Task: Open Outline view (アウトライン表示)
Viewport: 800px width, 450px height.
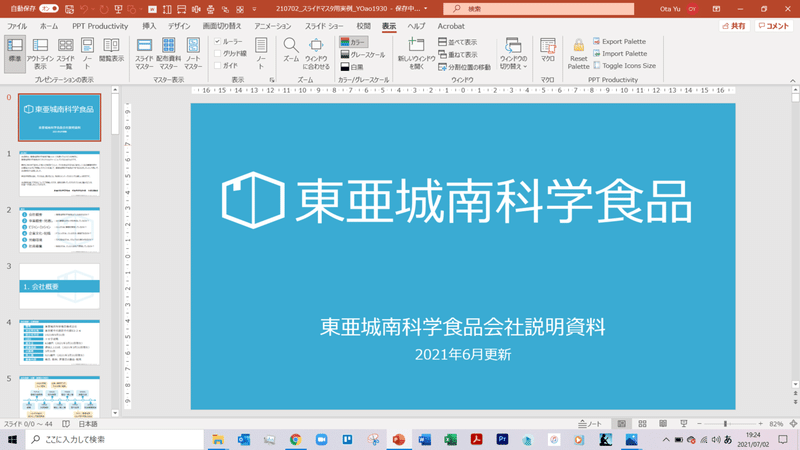Action: pyautogui.click(x=40, y=54)
